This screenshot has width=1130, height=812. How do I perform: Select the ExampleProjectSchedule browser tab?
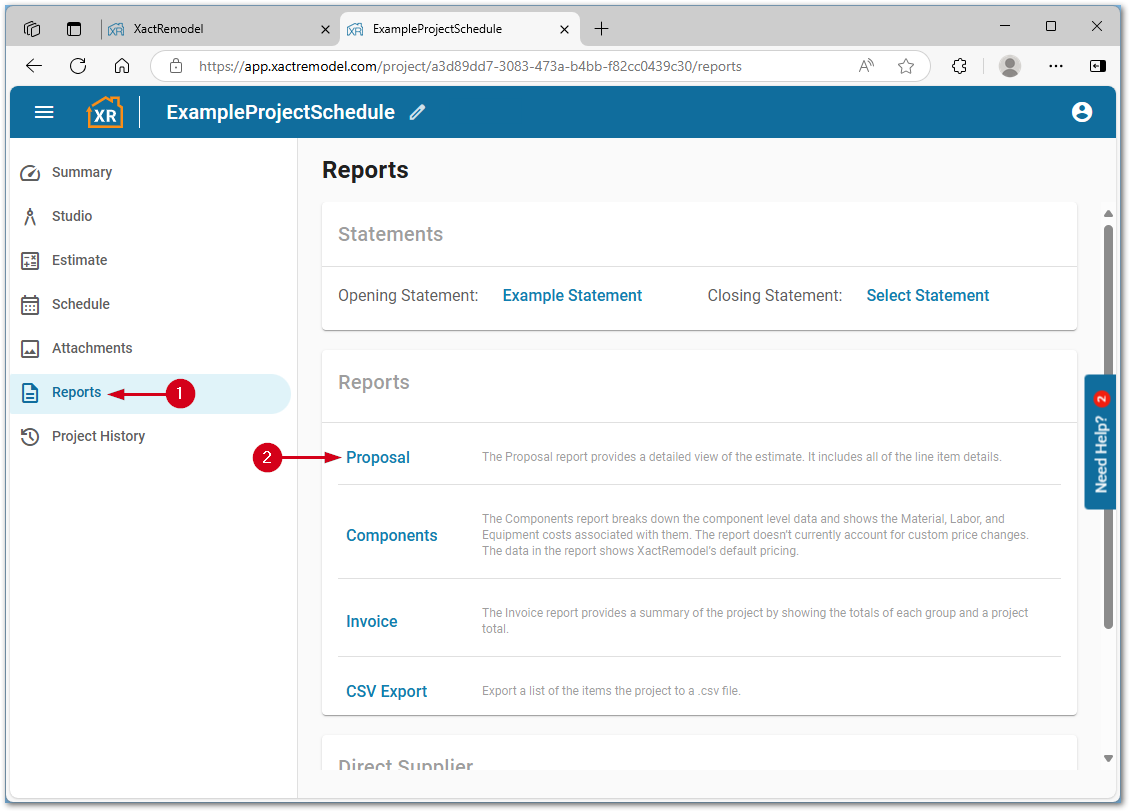click(x=459, y=29)
